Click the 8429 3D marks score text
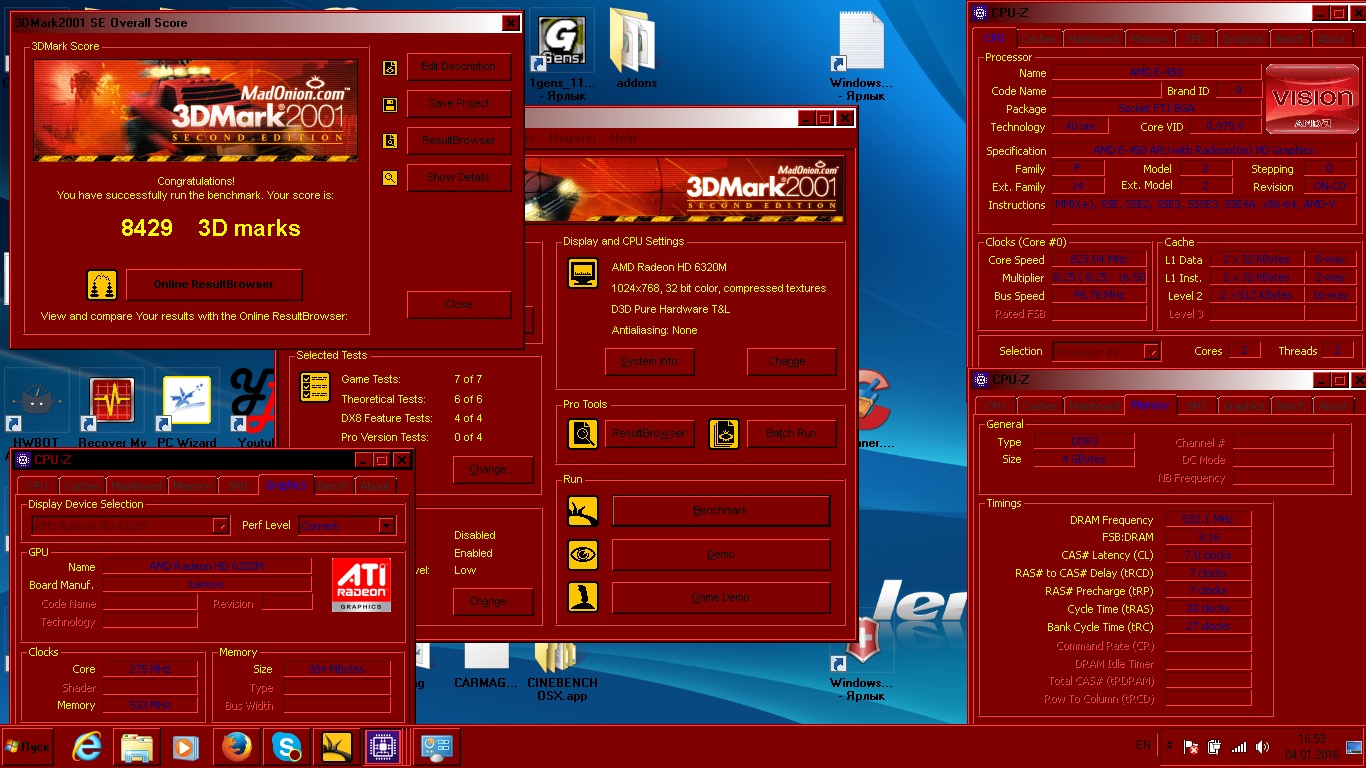This screenshot has width=1366, height=768. pos(211,228)
